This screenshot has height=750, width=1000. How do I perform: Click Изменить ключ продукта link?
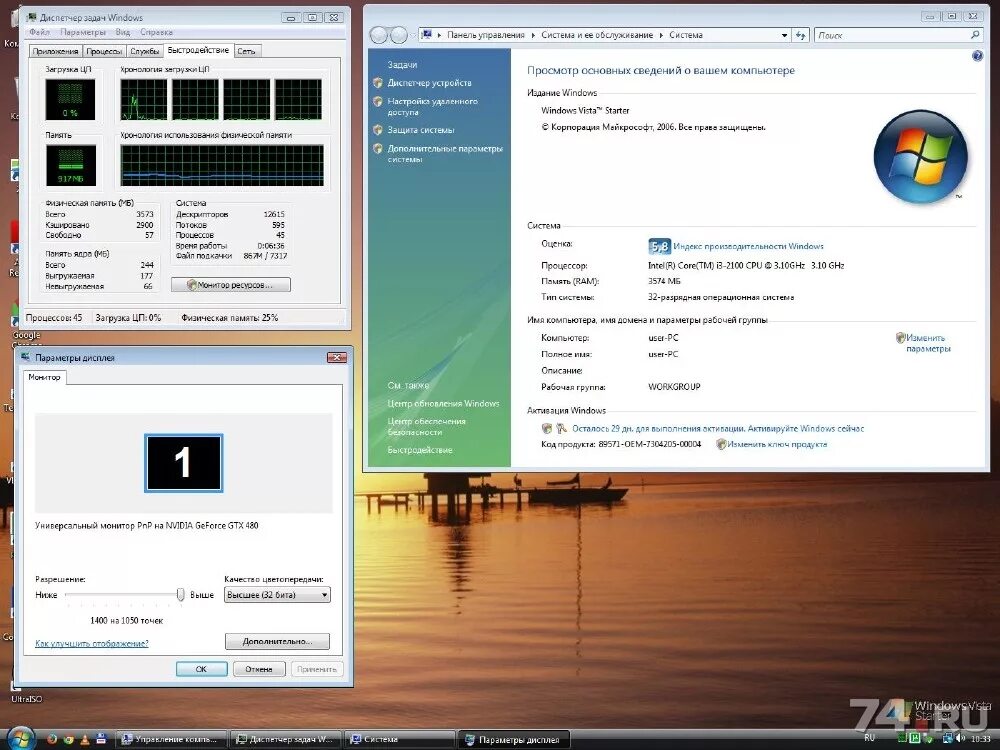(777, 445)
